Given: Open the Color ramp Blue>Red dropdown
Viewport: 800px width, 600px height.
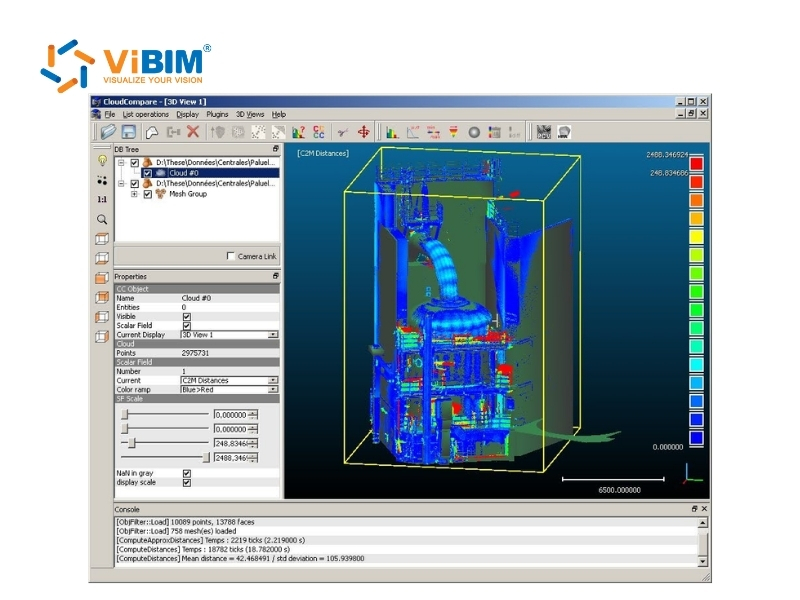Looking at the screenshot, I should point(272,390).
